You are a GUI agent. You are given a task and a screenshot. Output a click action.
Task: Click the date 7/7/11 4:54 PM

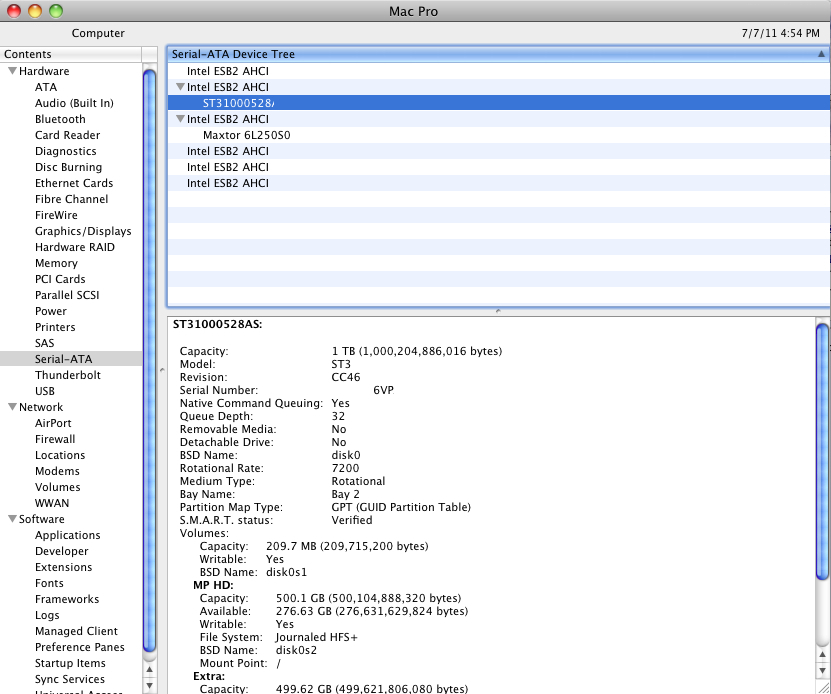pos(781,33)
